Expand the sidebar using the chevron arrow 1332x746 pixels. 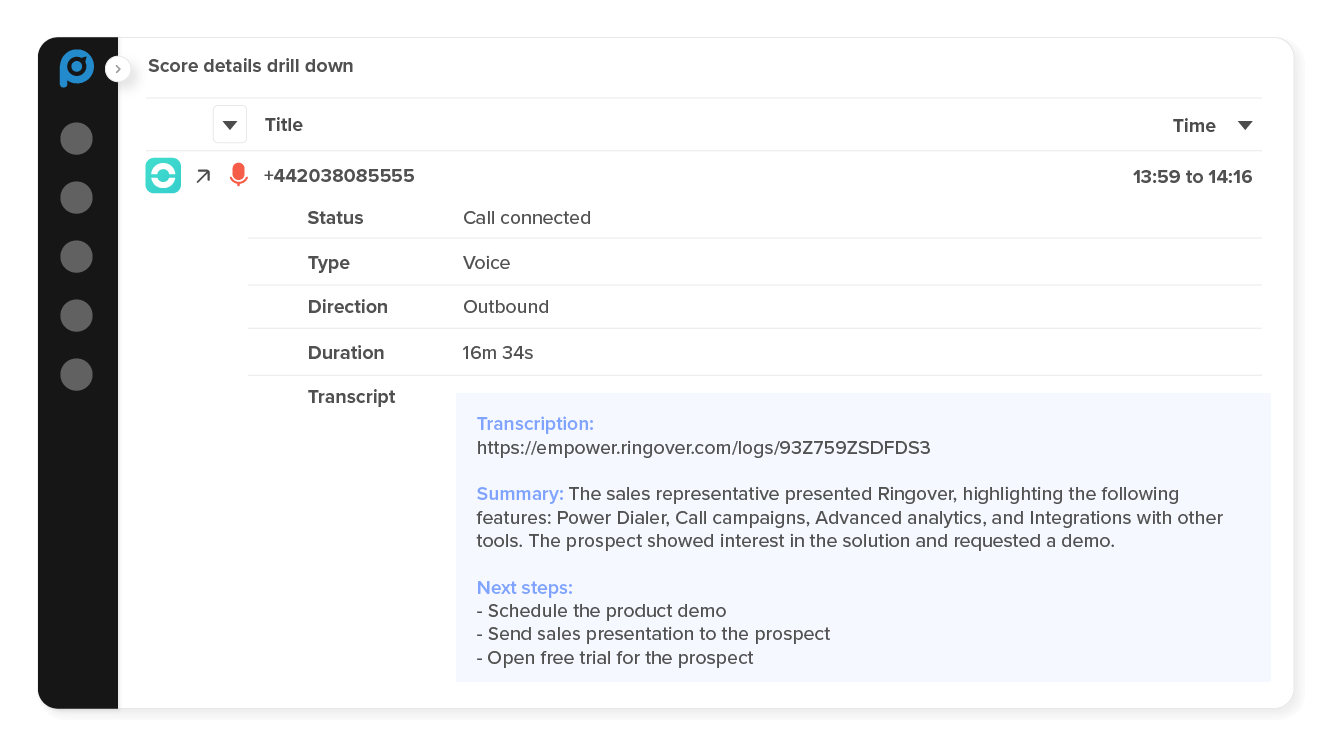tap(117, 69)
